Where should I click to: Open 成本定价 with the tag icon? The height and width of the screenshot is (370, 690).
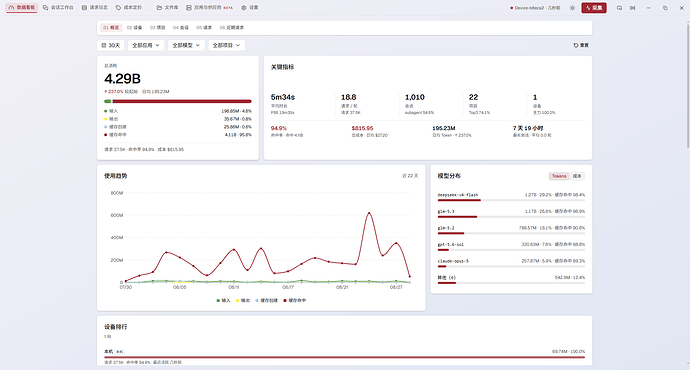pyautogui.click(x=128, y=7)
